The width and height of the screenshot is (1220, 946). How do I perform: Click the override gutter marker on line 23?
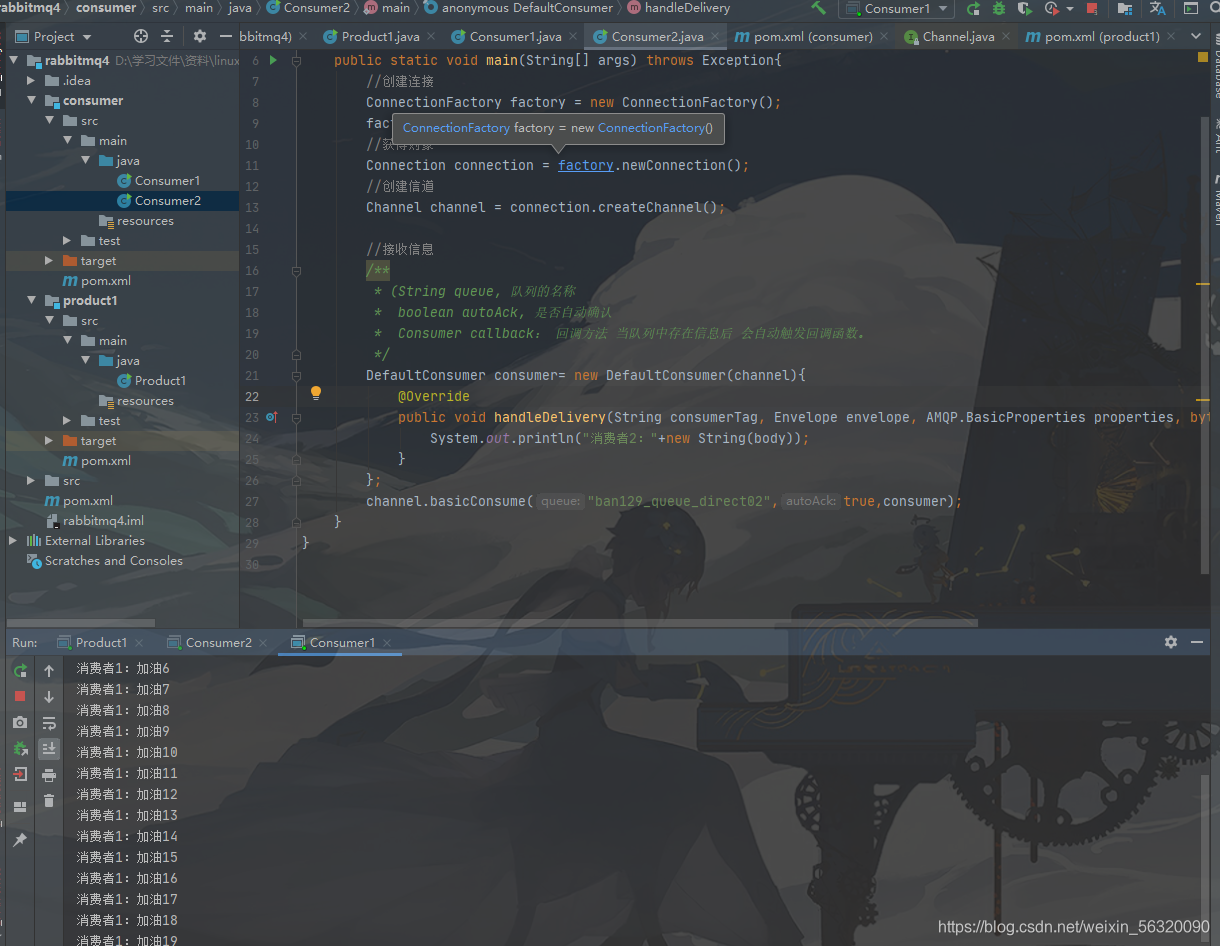tap(271, 417)
